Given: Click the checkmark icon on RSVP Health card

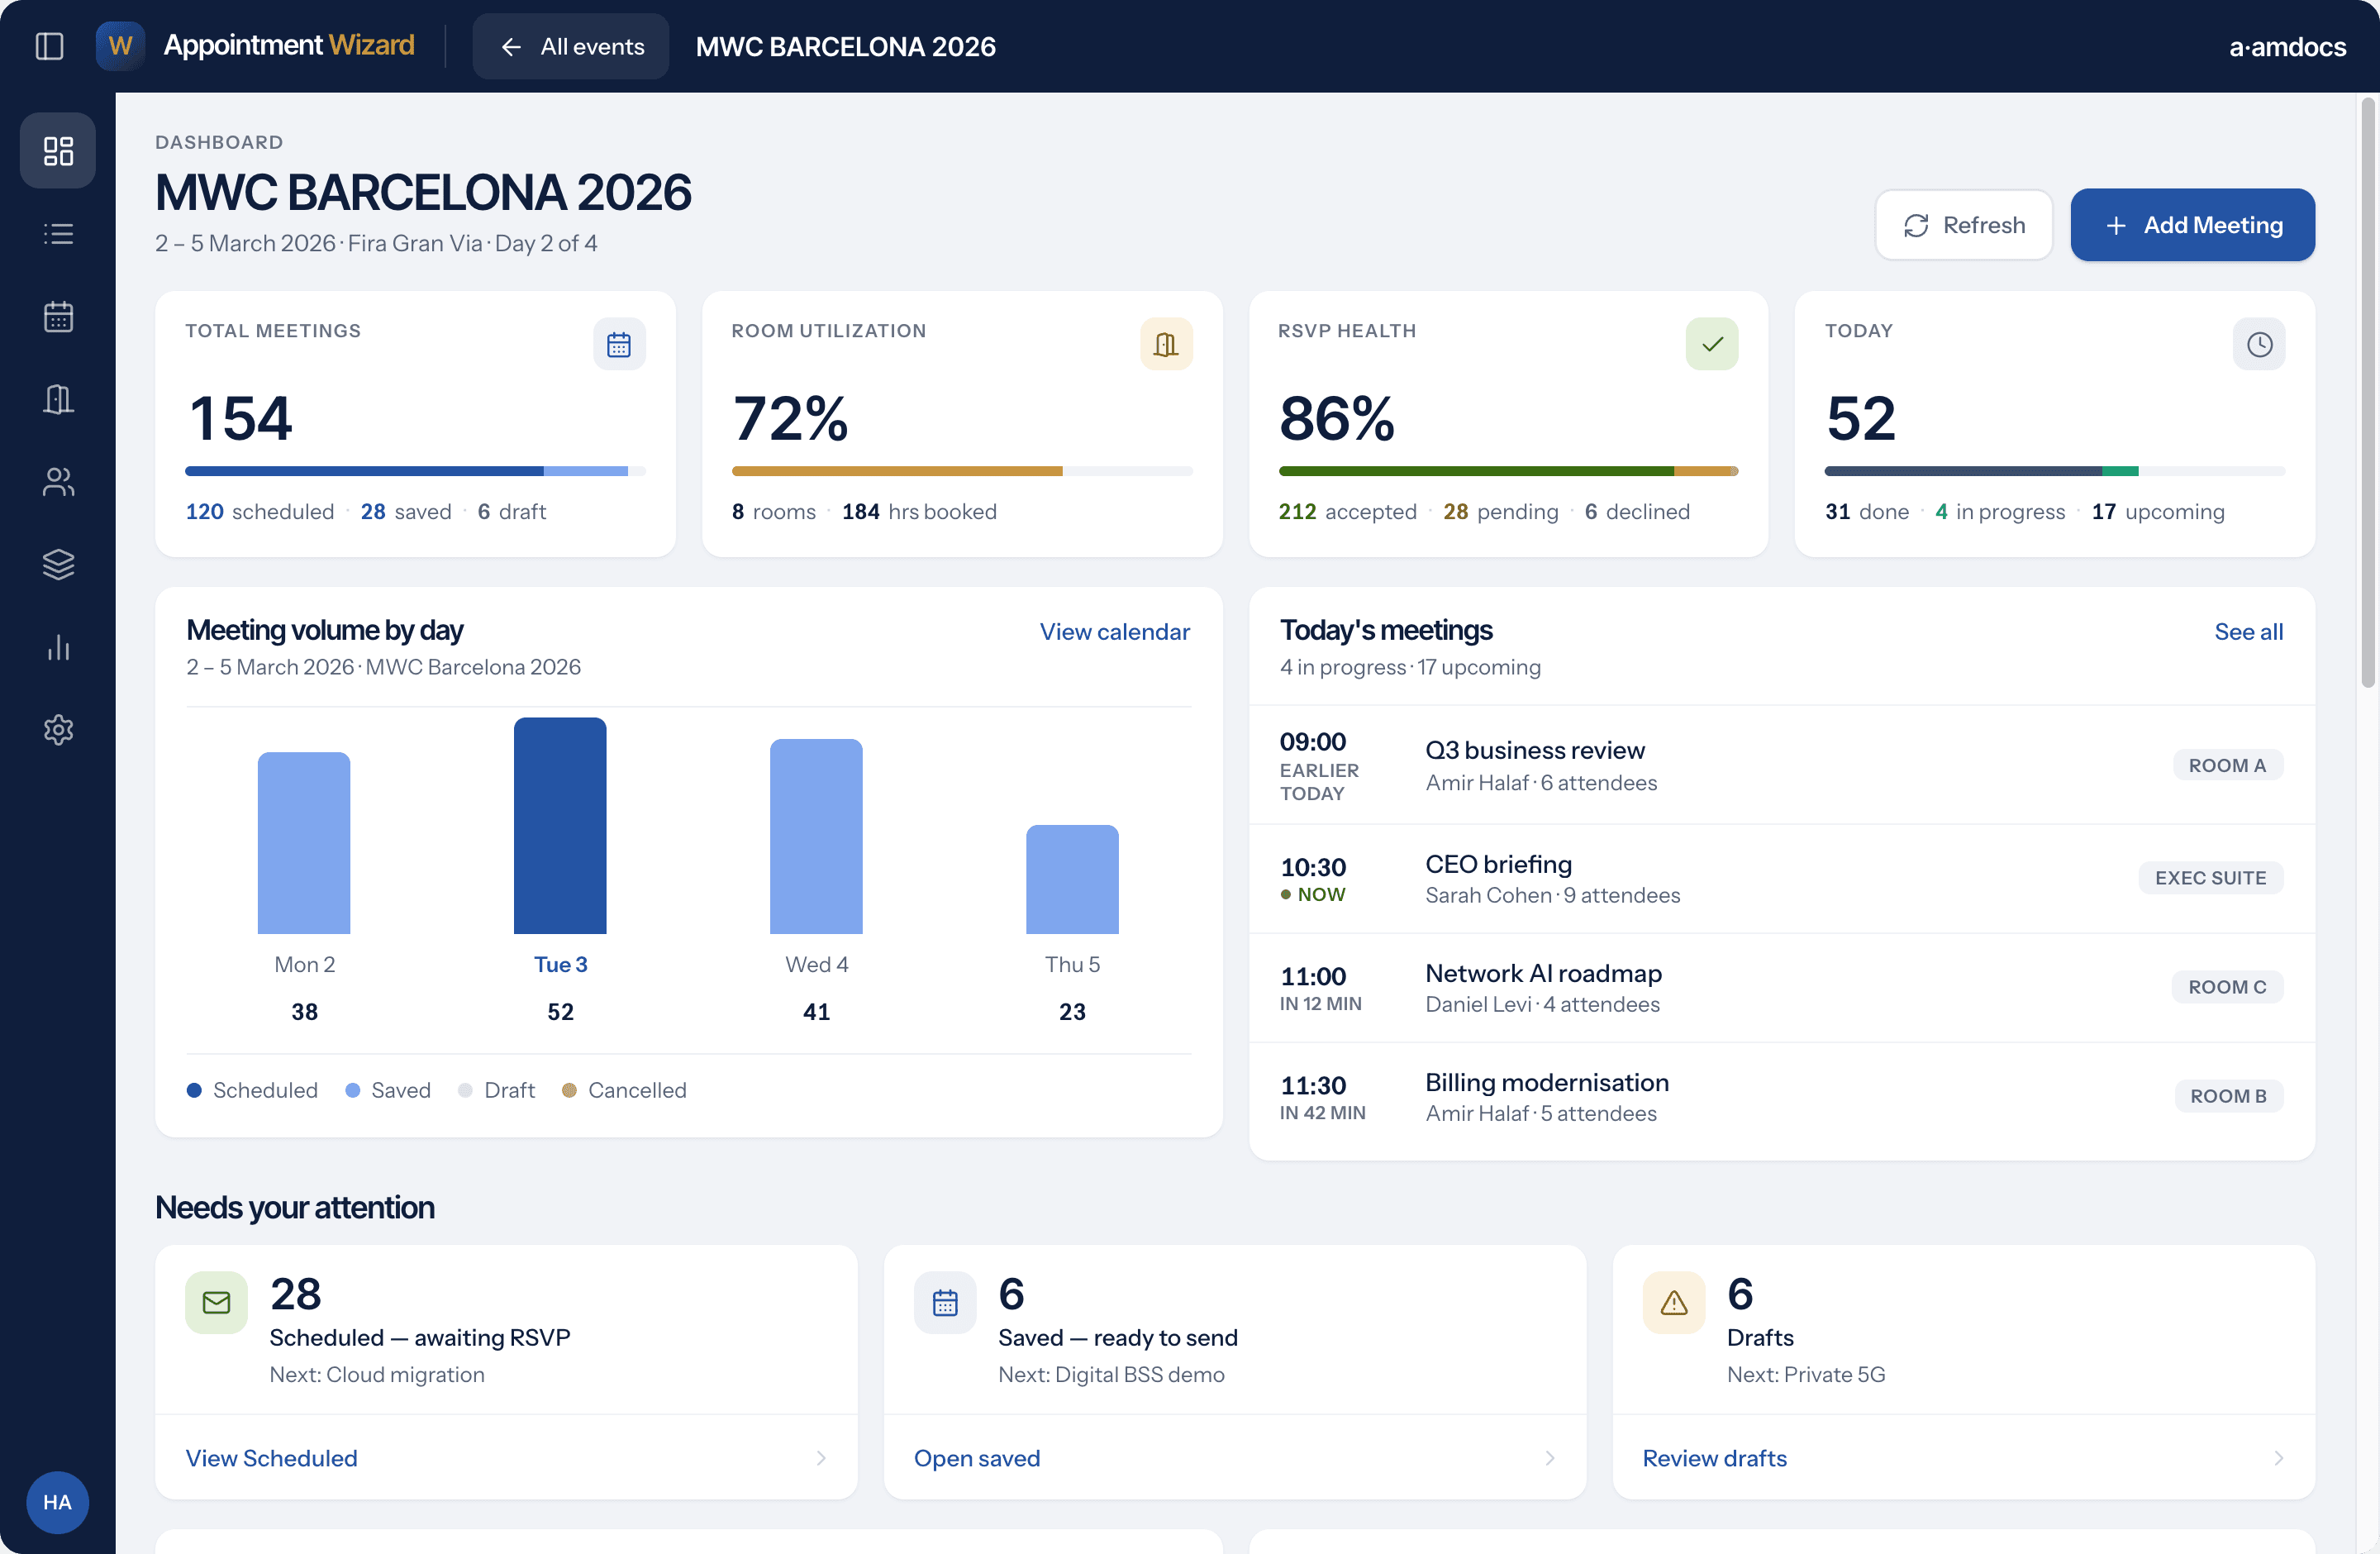Looking at the screenshot, I should [x=1712, y=344].
